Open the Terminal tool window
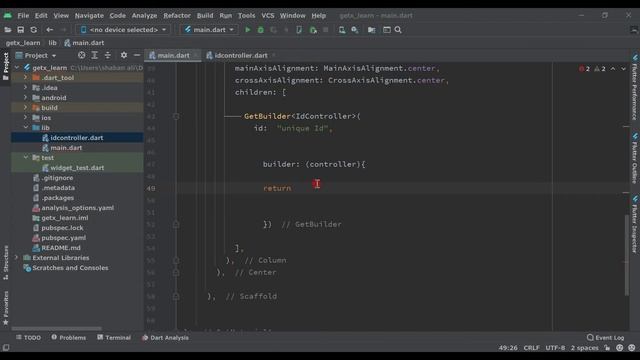The height and width of the screenshot is (360, 640). pyautogui.click(x=114, y=338)
